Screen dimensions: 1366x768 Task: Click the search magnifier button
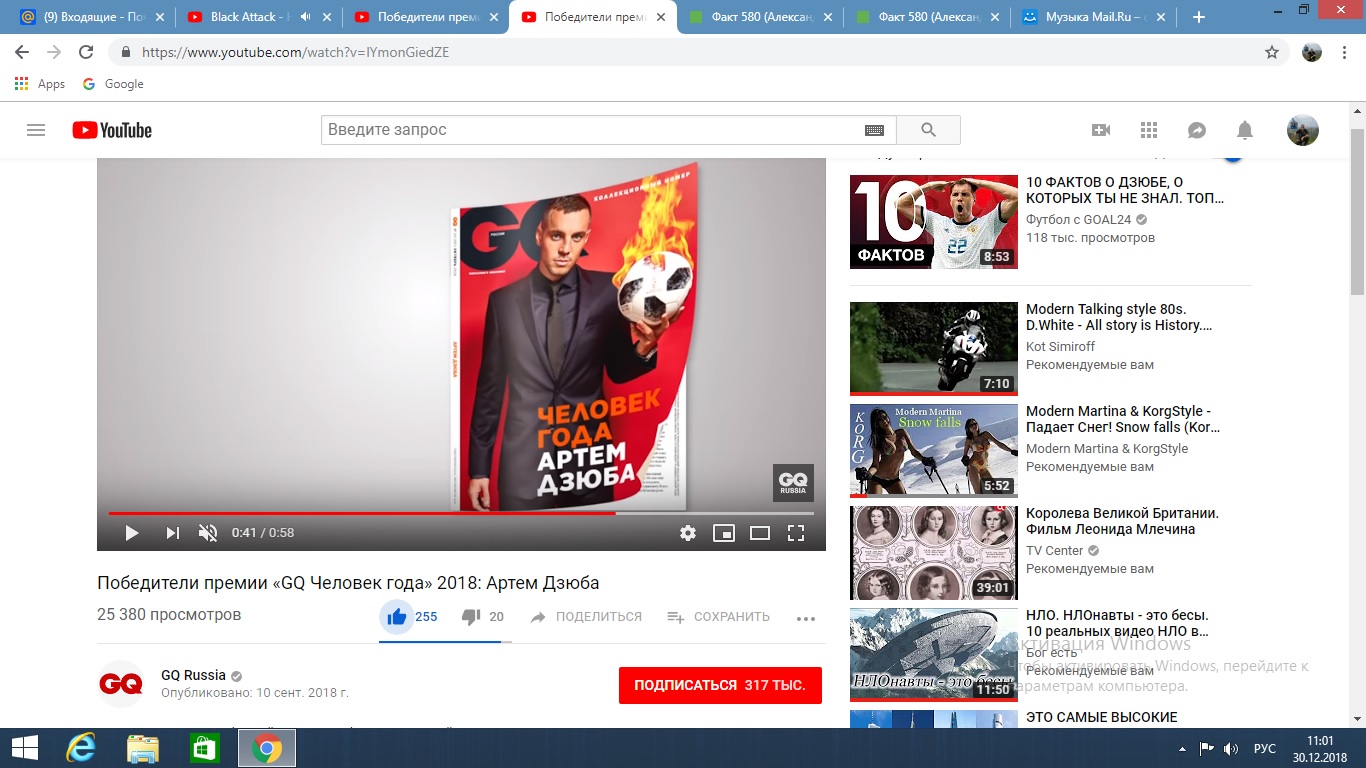(x=928, y=130)
